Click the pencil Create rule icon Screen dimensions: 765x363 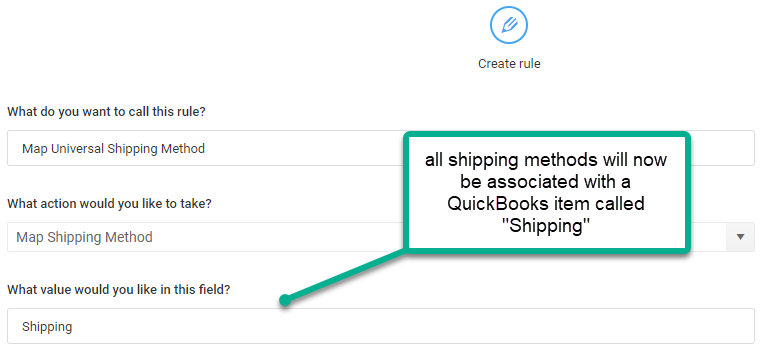509,24
